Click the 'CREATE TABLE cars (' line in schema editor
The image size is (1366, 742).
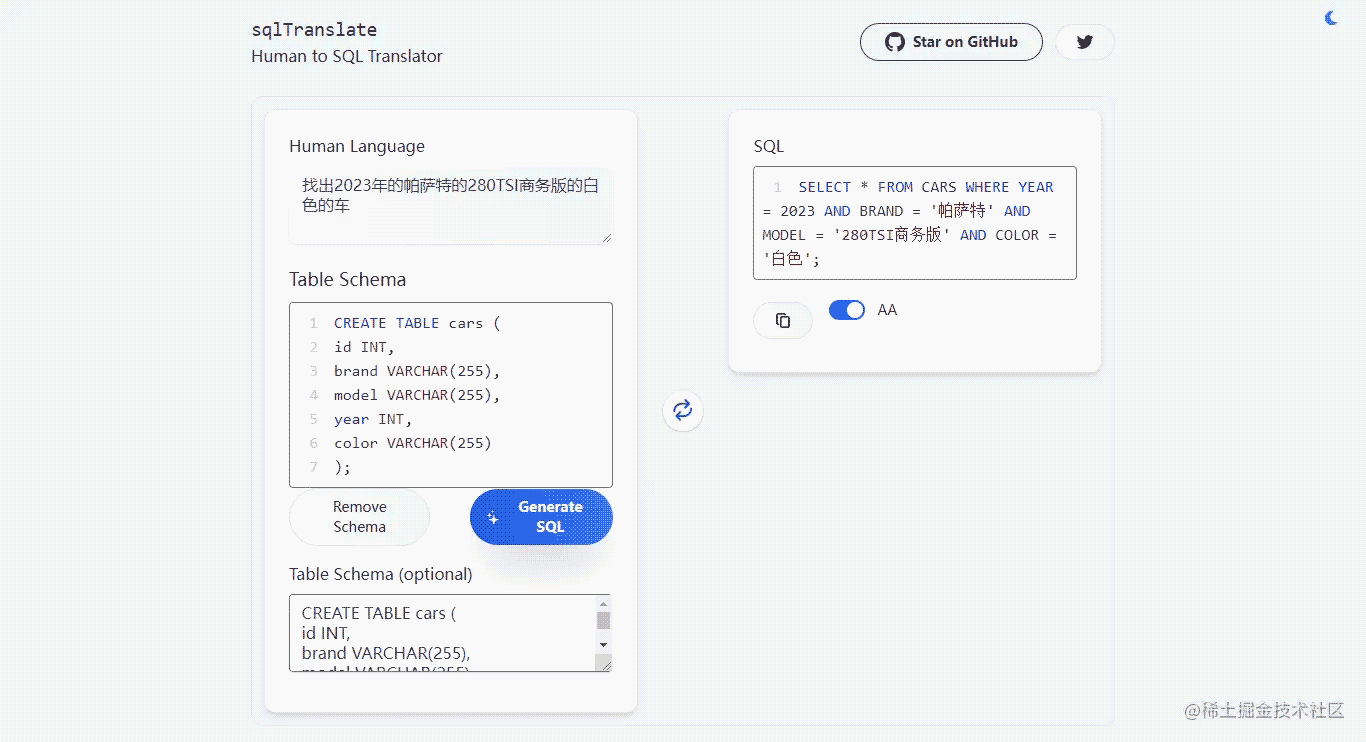click(416, 323)
